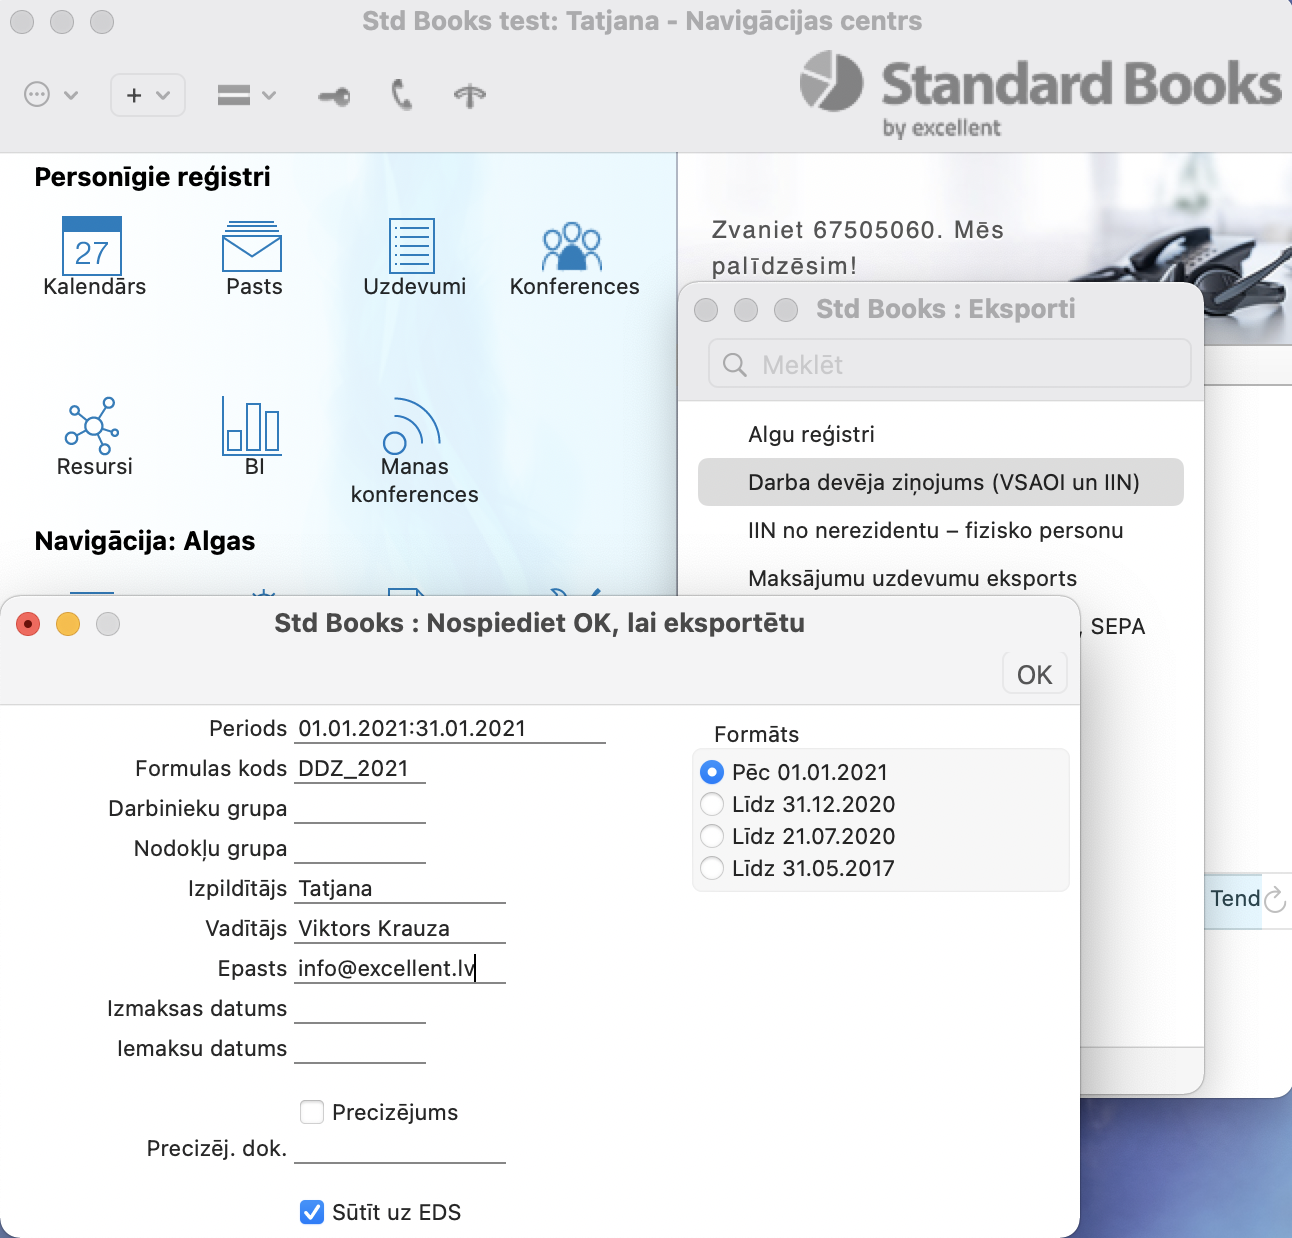1292x1238 pixels.
Task: Open the Kalendārs calendar icon
Action: [x=92, y=246]
